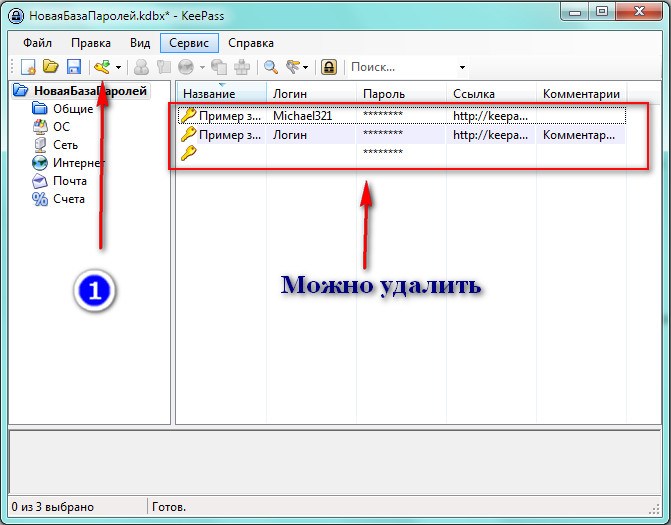The image size is (671, 525).
Task: Open the Файл menu
Action: (x=37, y=43)
